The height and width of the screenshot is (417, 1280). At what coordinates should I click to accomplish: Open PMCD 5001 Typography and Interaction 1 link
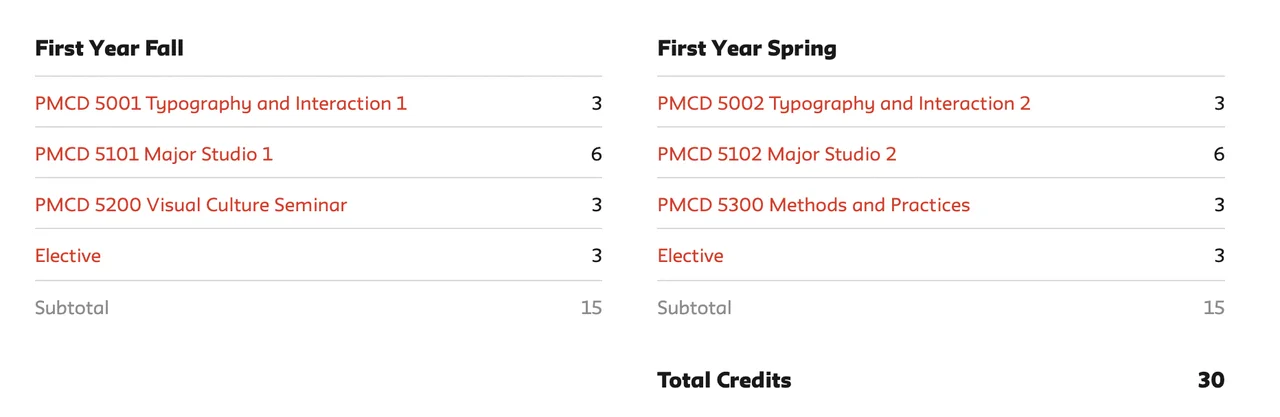click(x=220, y=103)
